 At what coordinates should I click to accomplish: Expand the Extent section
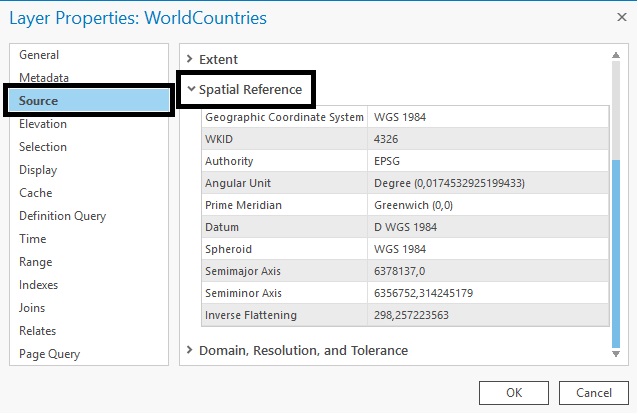218,59
